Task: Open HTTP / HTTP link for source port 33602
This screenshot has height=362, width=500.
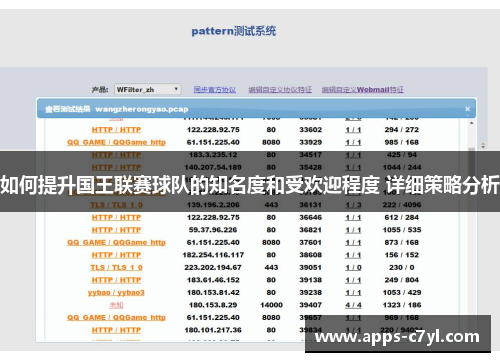Action: (116, 130)
